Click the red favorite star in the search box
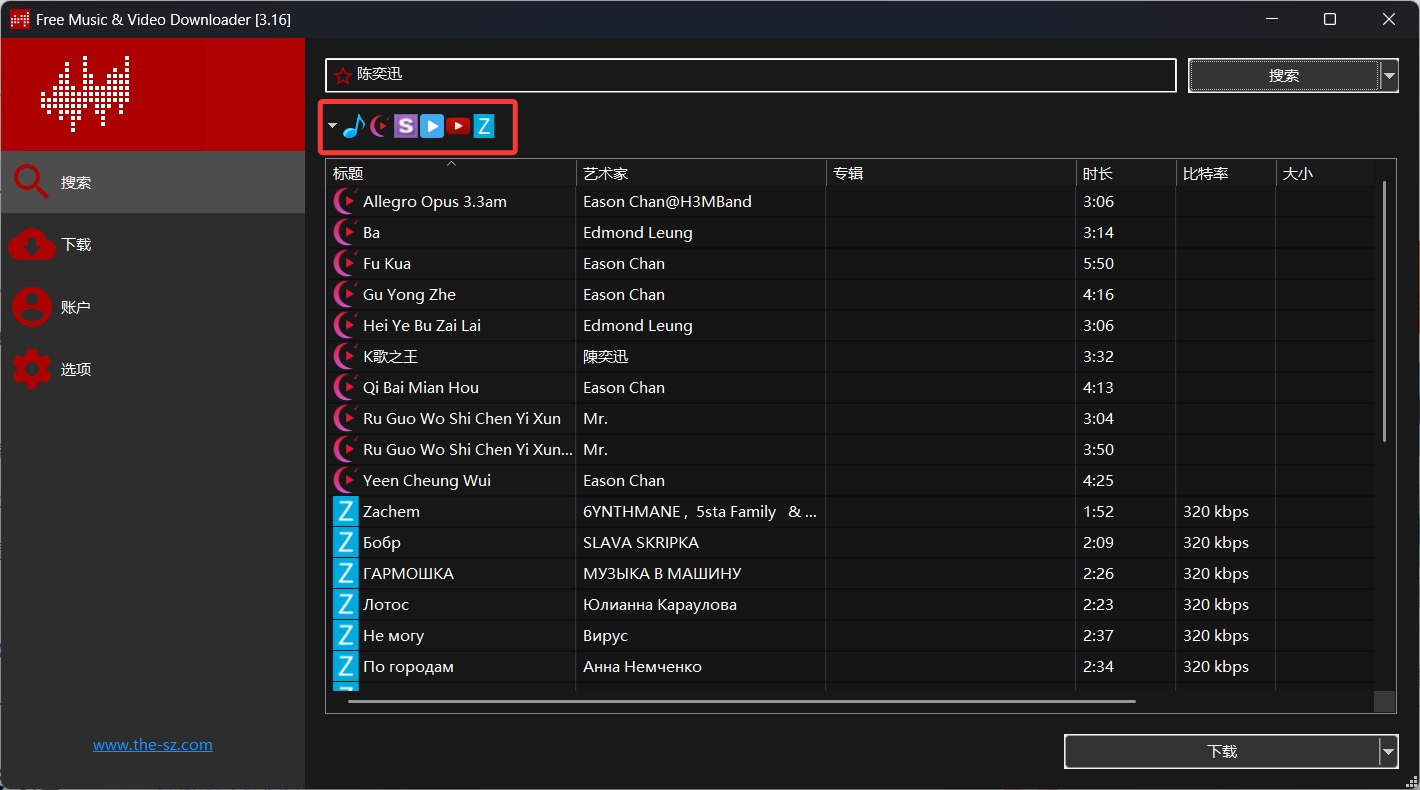The image size is (1420, 790). [x=343, y=75]
